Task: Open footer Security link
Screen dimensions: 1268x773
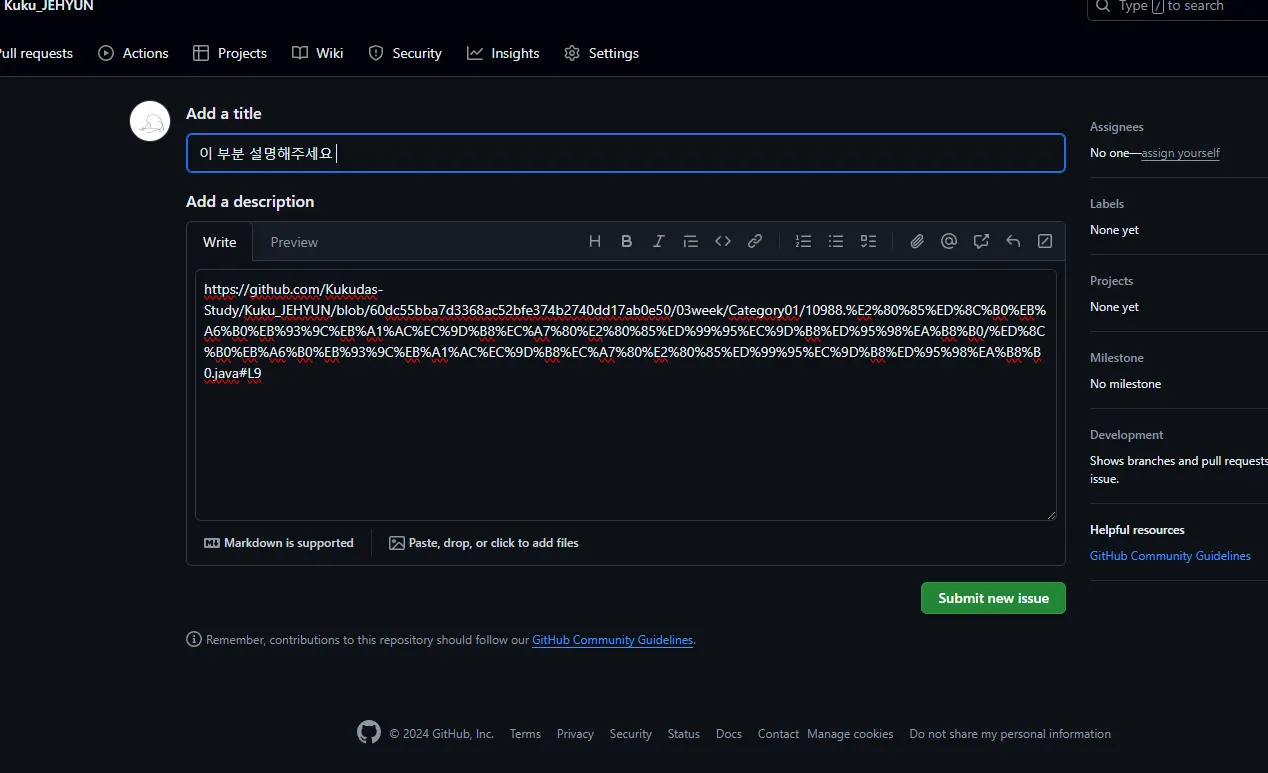Action: [631, 734]
